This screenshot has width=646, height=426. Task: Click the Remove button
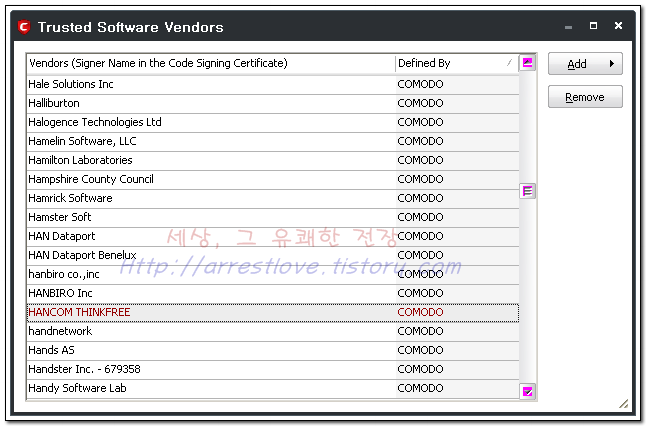pyautogui.click(x=585, y=97)
